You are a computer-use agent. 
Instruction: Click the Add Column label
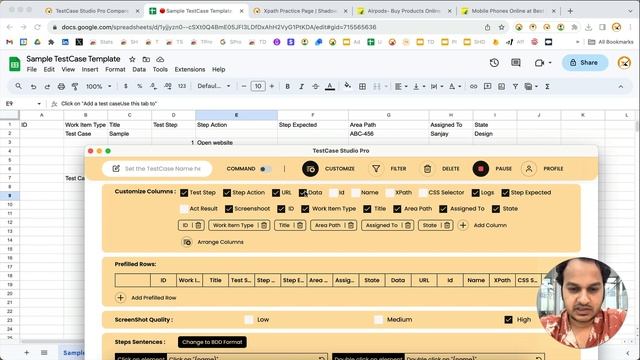point(490,225)
